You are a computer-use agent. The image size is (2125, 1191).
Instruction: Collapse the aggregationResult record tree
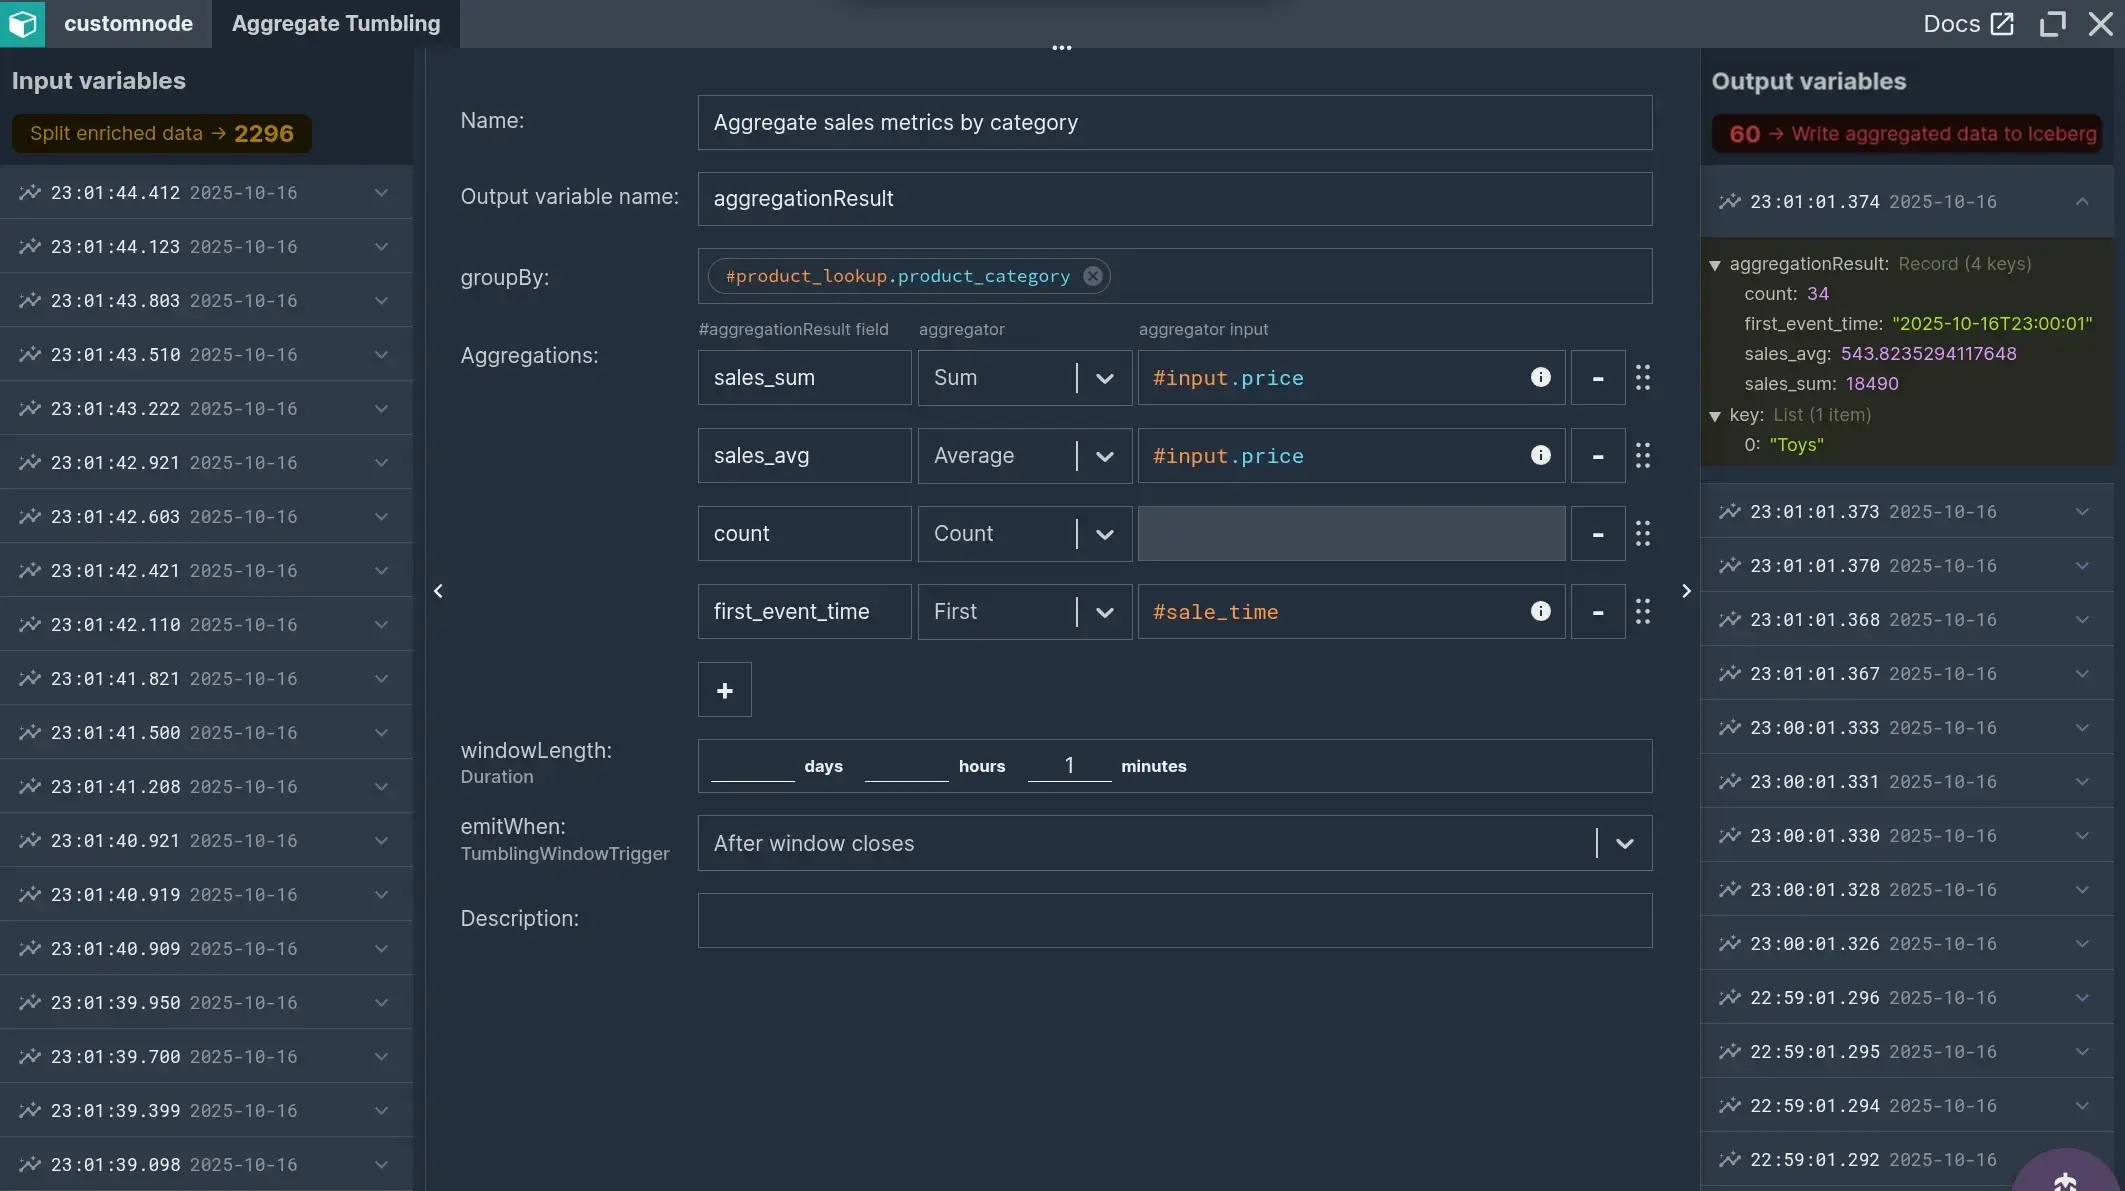point(1715,265)
